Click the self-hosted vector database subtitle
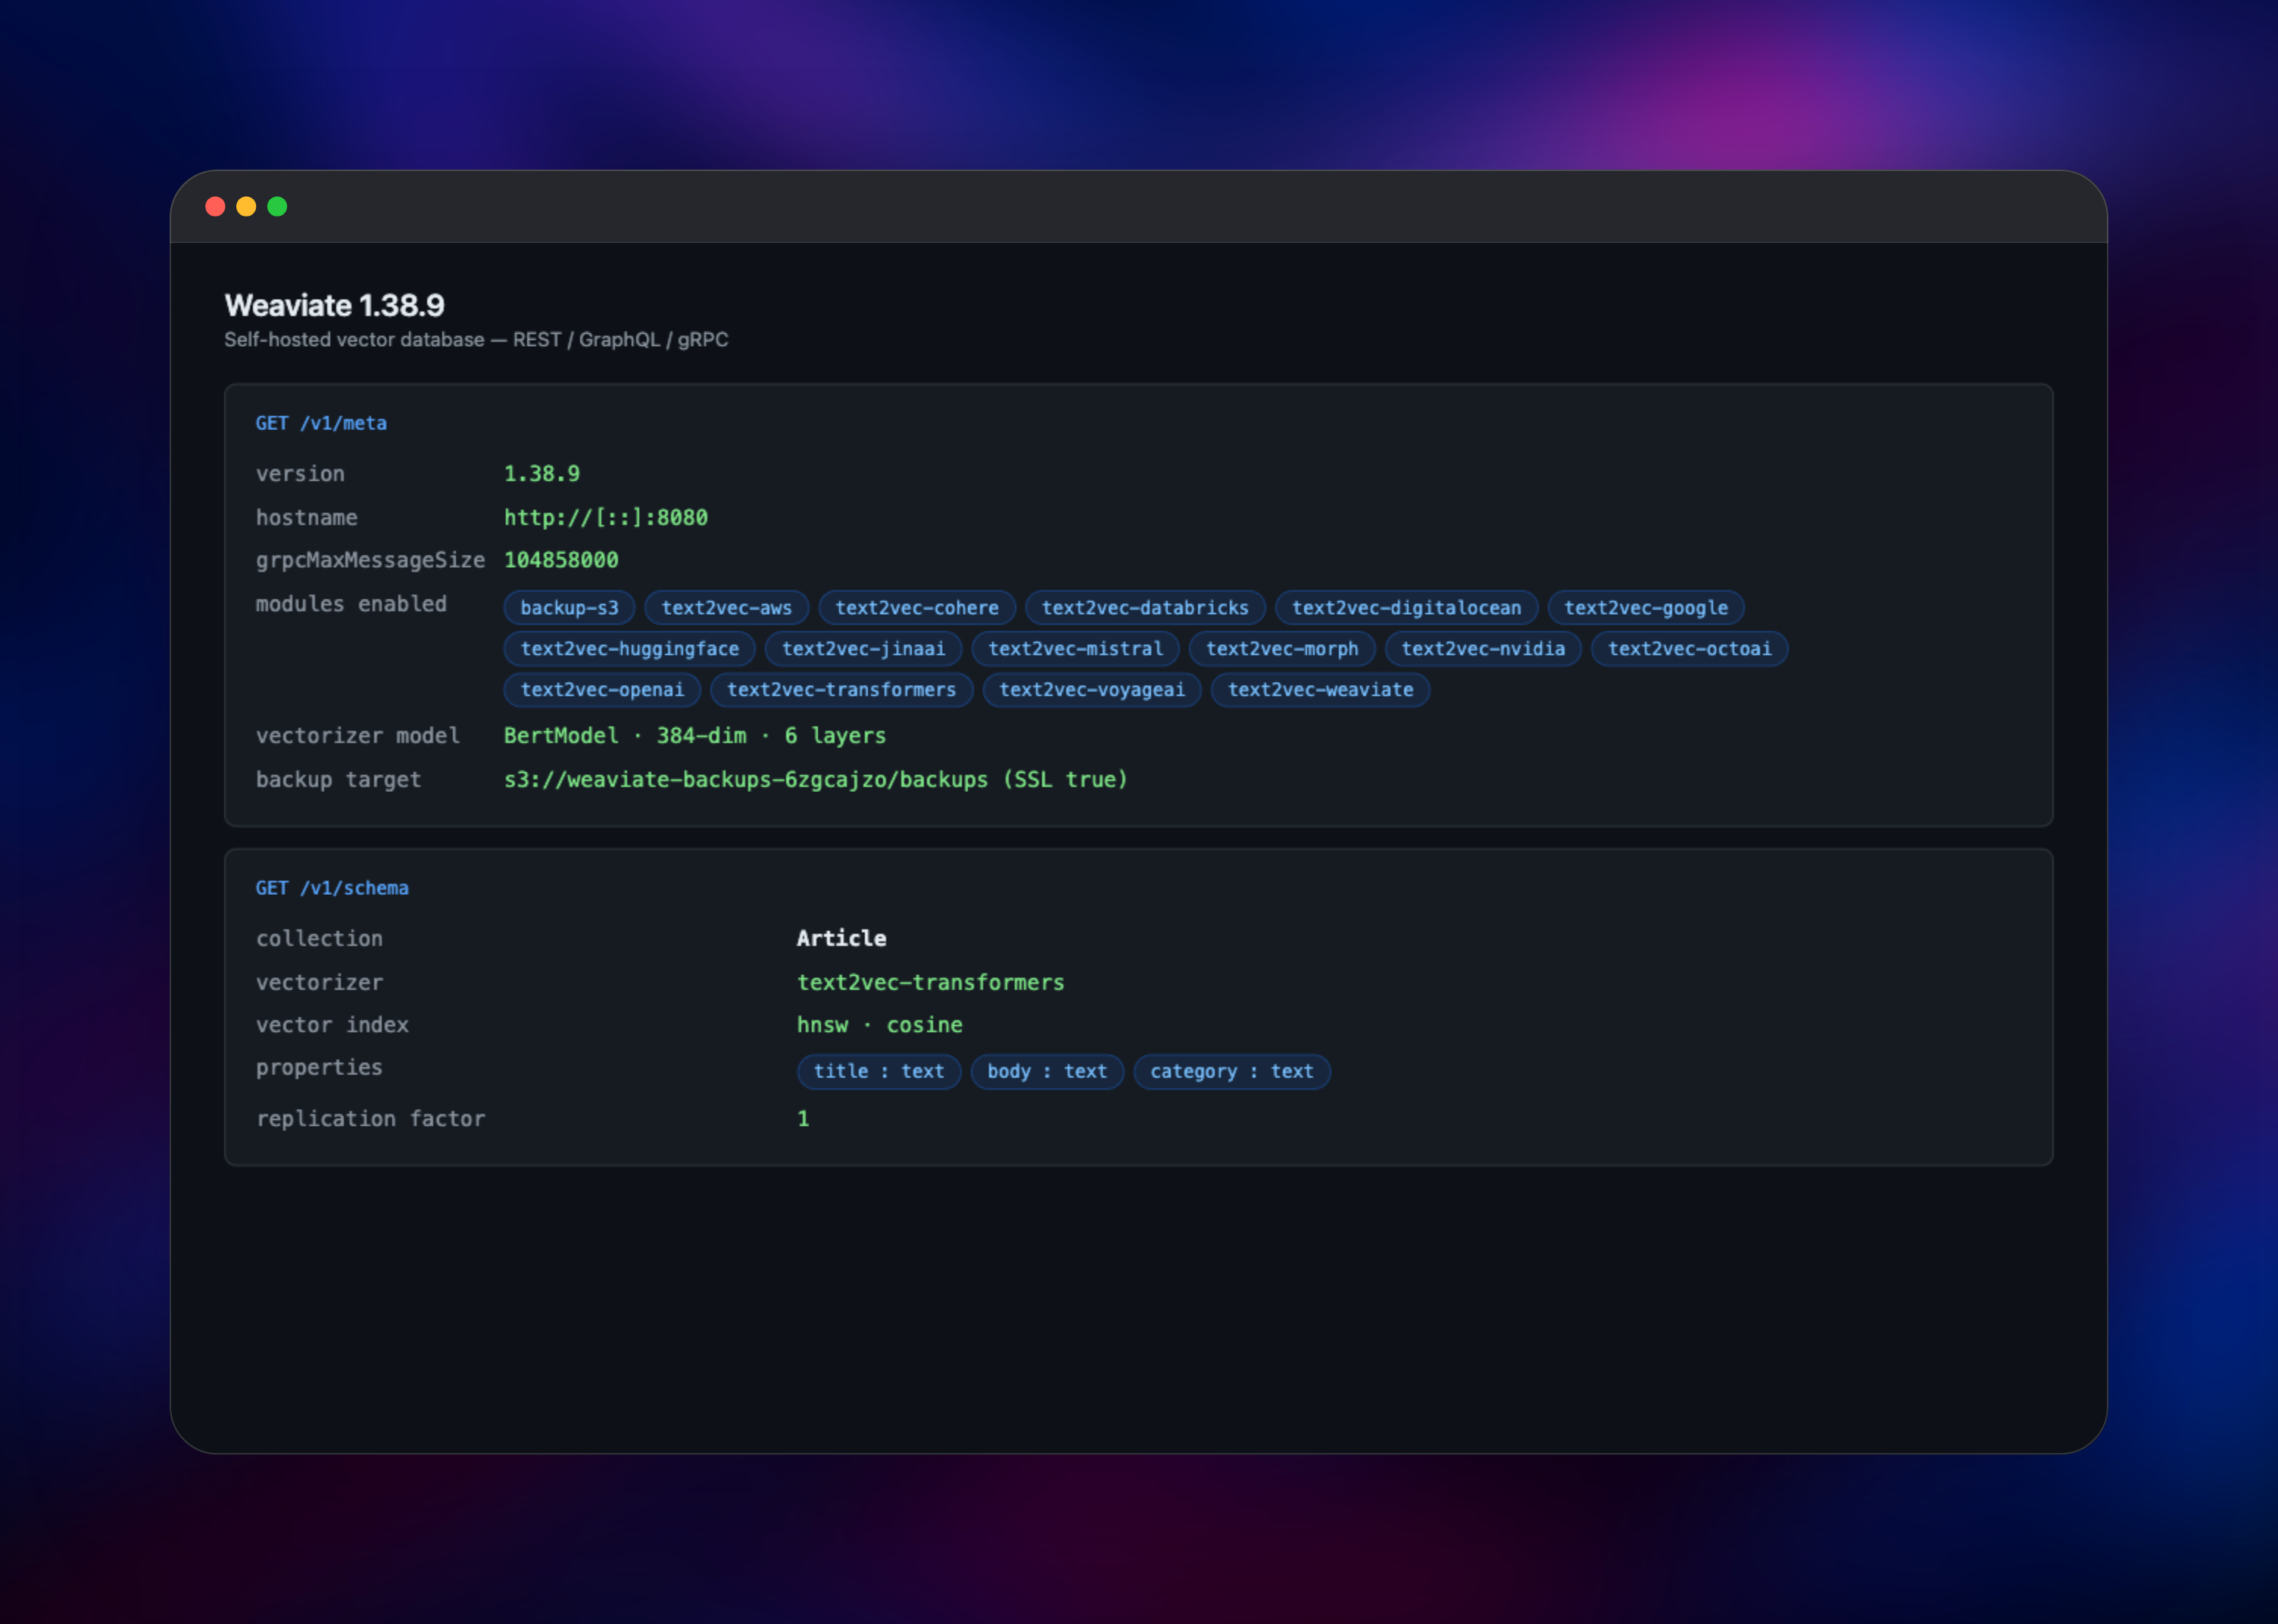Viewport: 2278px width, 1624px height. click(476, 340)
